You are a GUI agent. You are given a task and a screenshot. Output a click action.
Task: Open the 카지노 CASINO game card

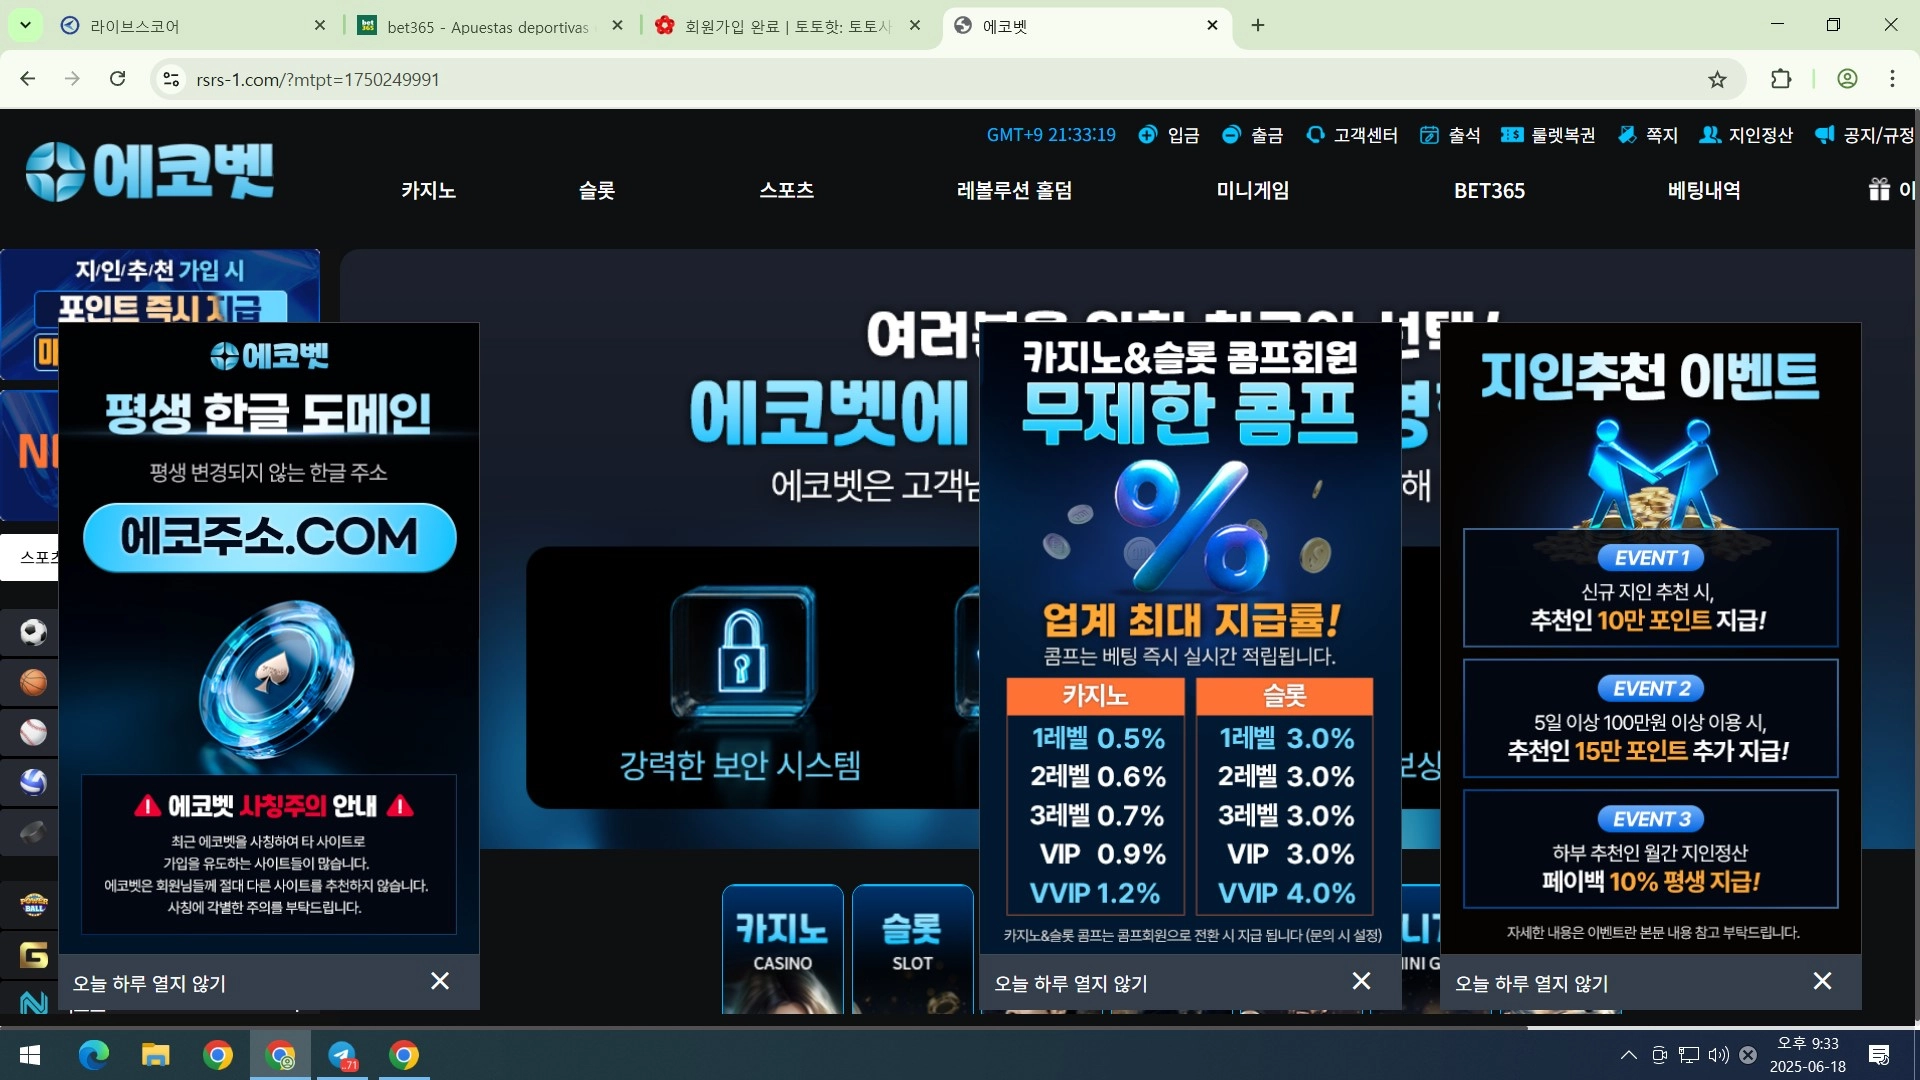tap(782, 949)
